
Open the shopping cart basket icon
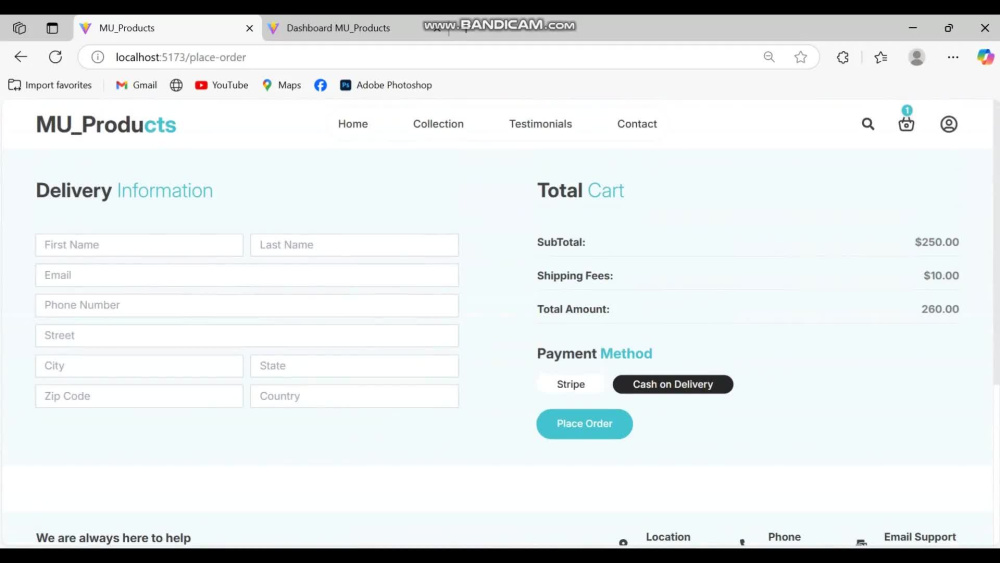pyautogui.click(x=906, y=124)
